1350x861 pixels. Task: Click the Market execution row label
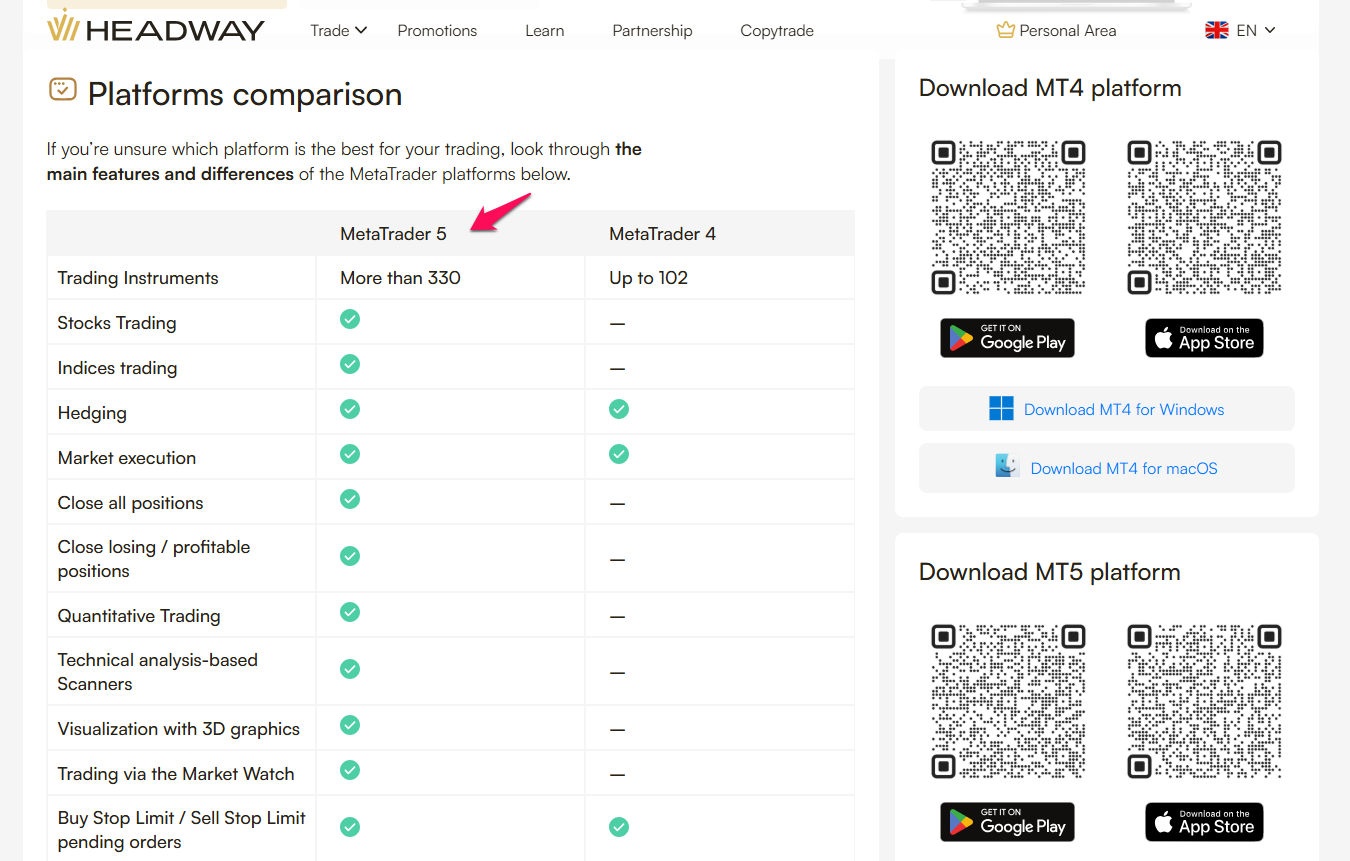point(127,458)
